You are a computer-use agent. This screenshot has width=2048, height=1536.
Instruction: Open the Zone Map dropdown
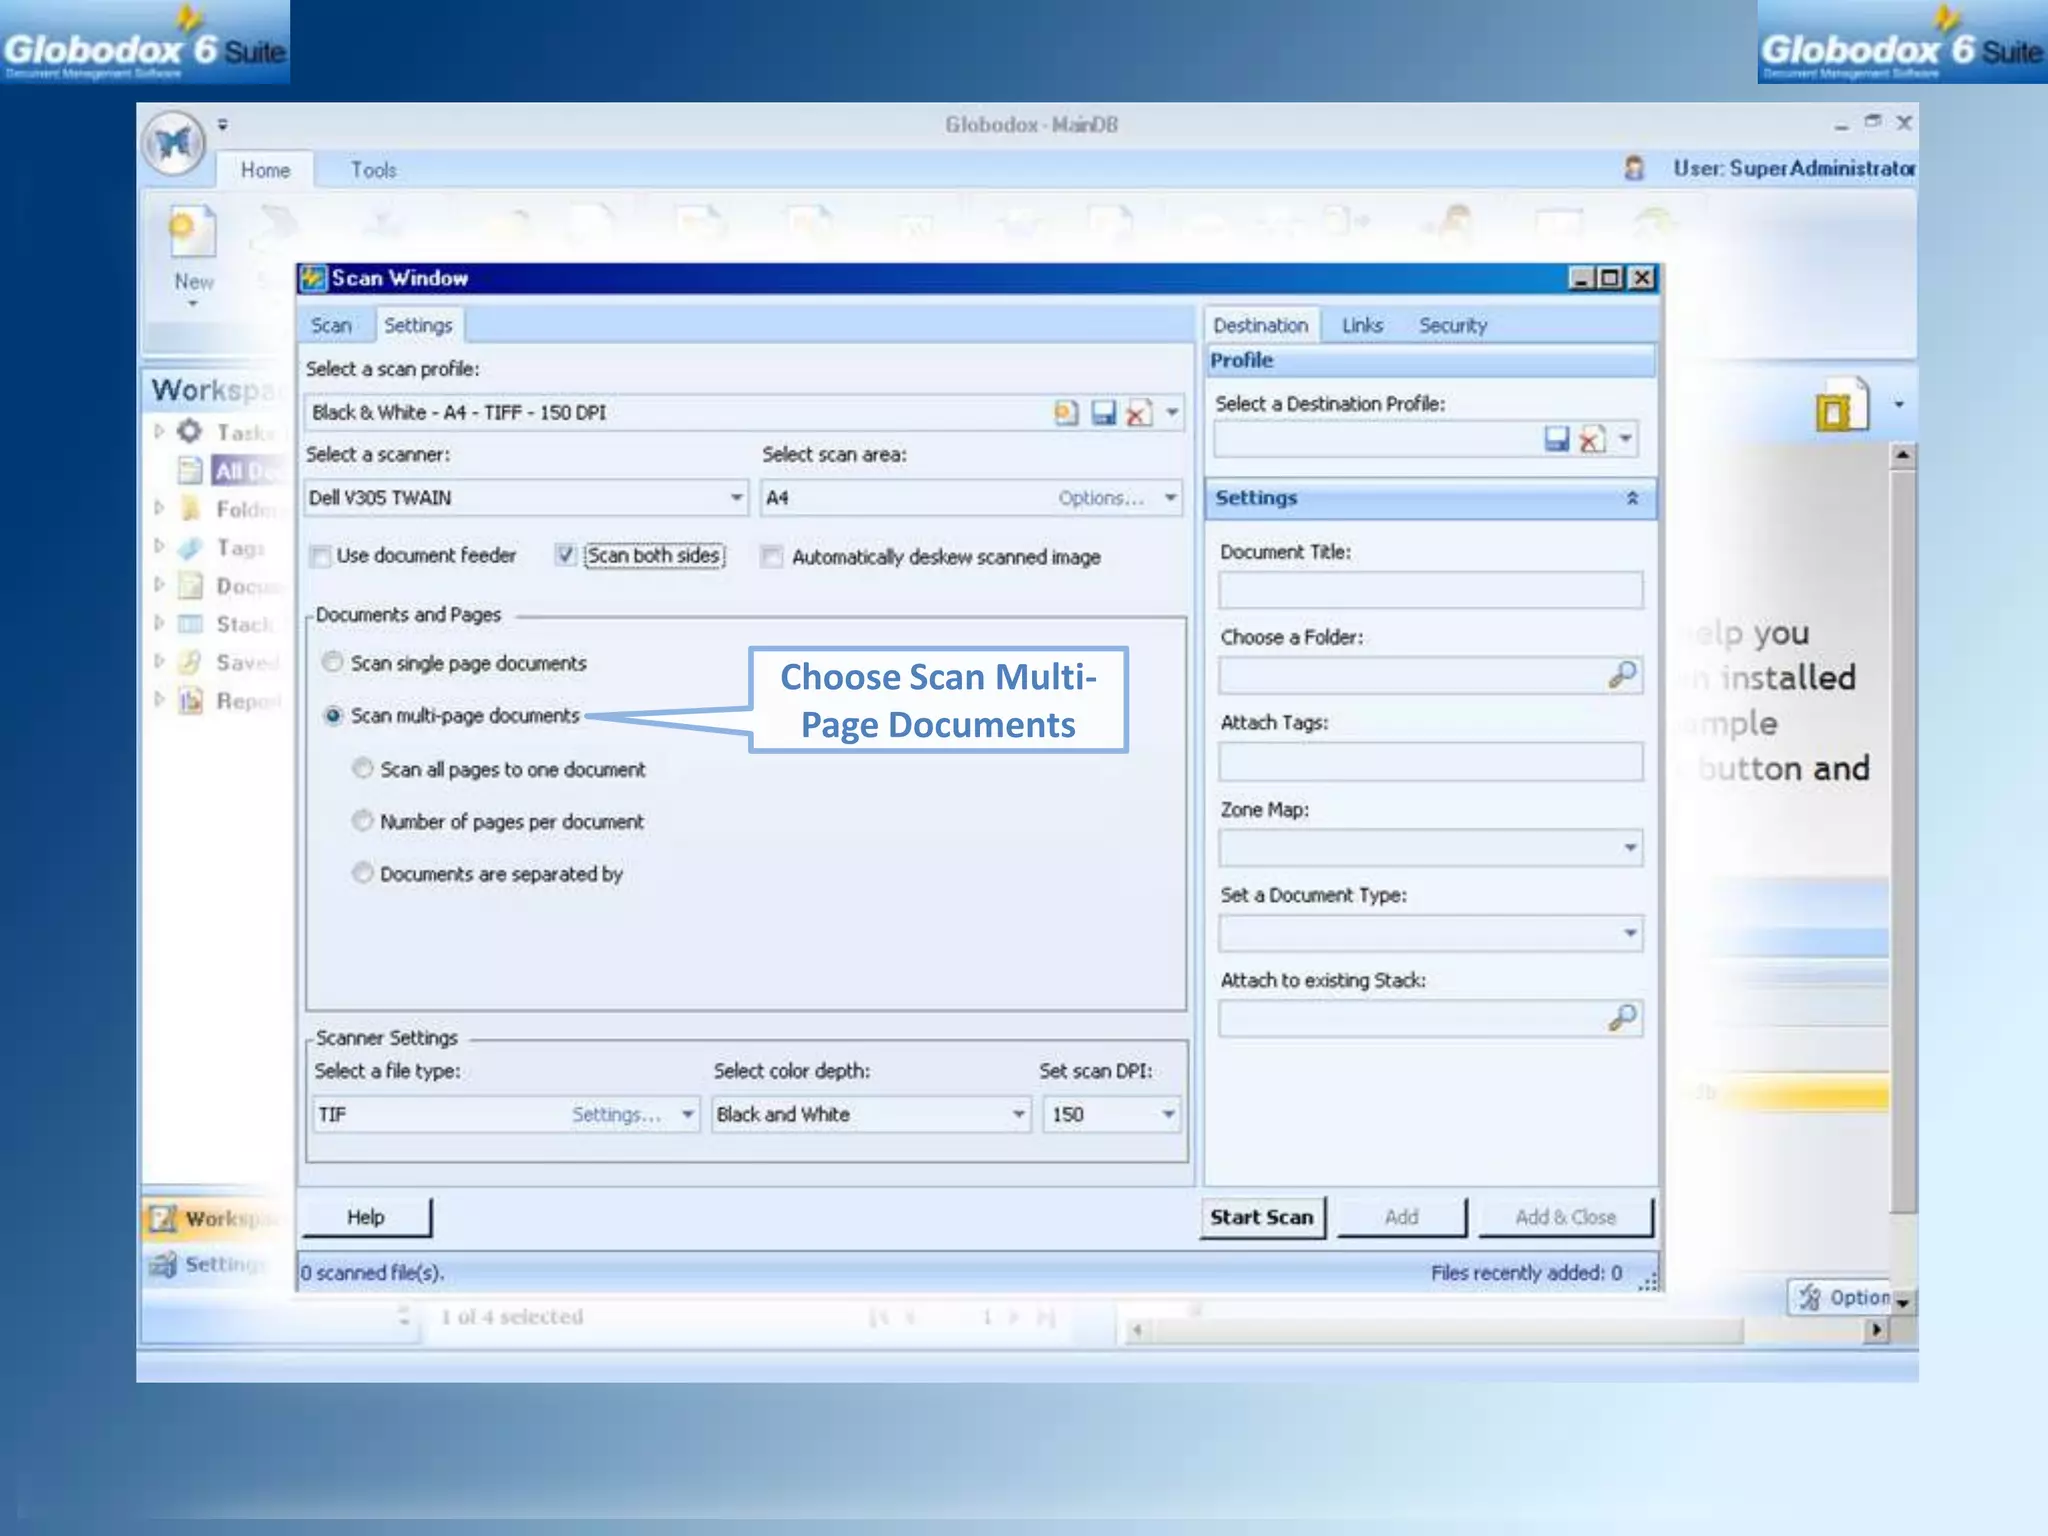click(1630, 848)
